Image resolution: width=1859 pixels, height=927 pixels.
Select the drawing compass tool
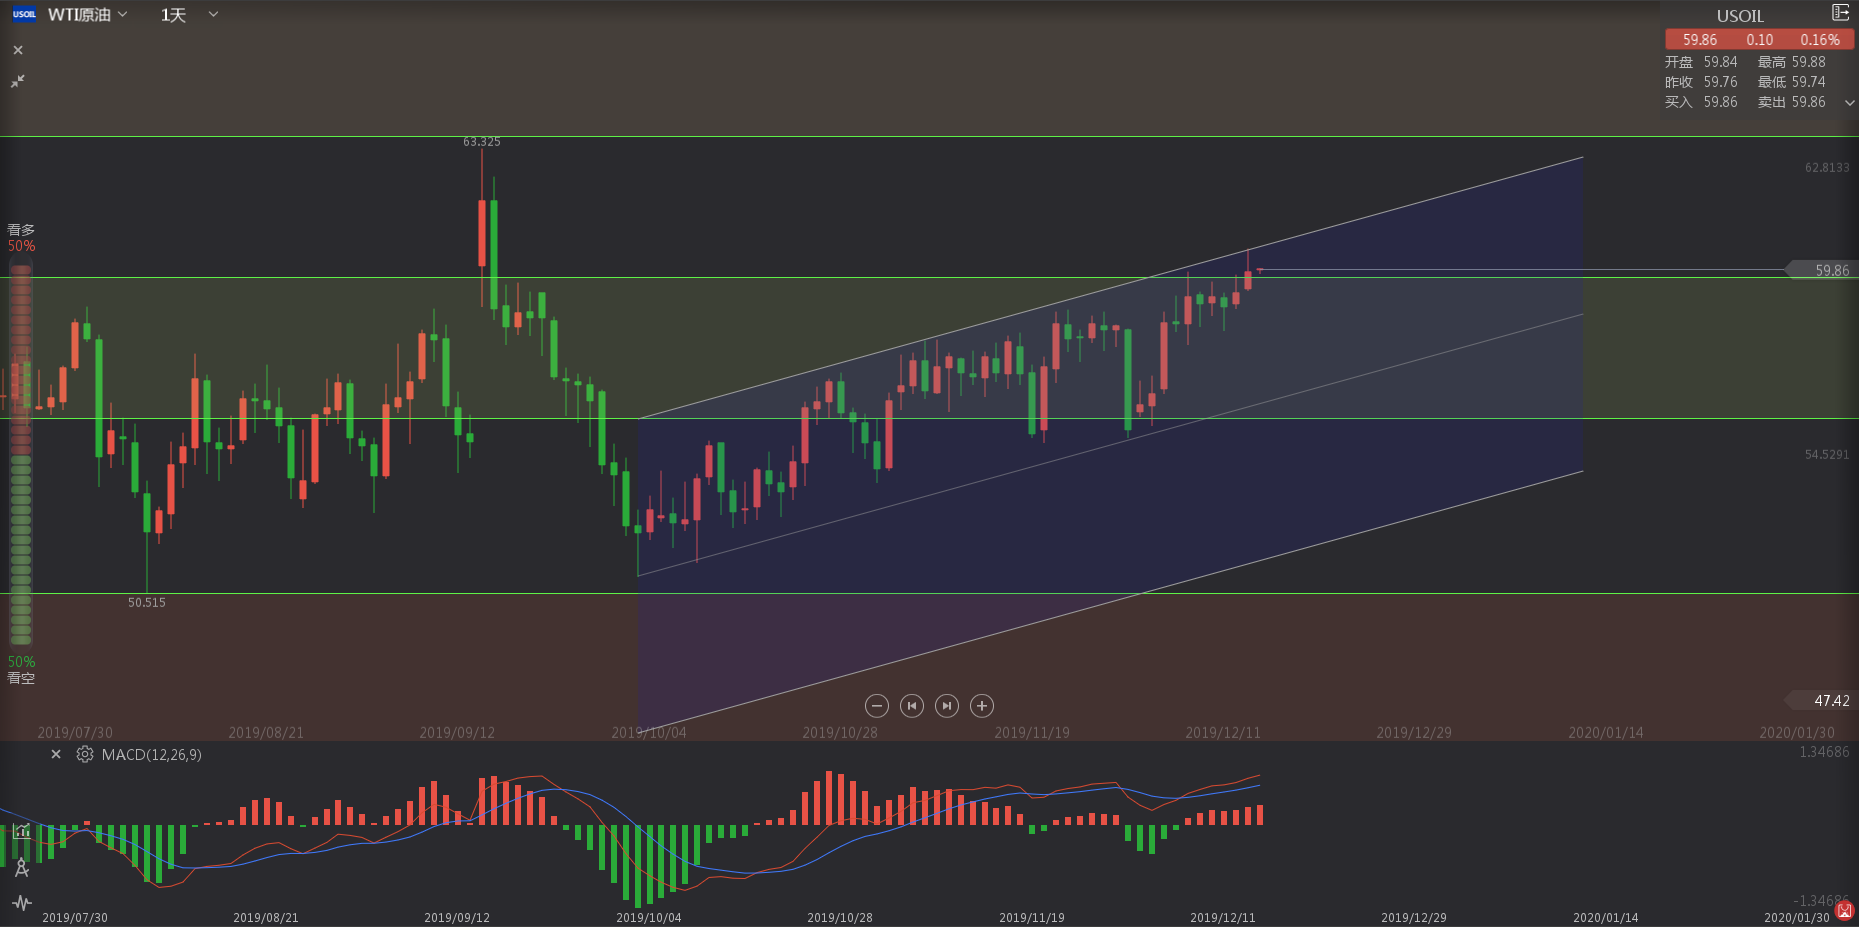22,867
